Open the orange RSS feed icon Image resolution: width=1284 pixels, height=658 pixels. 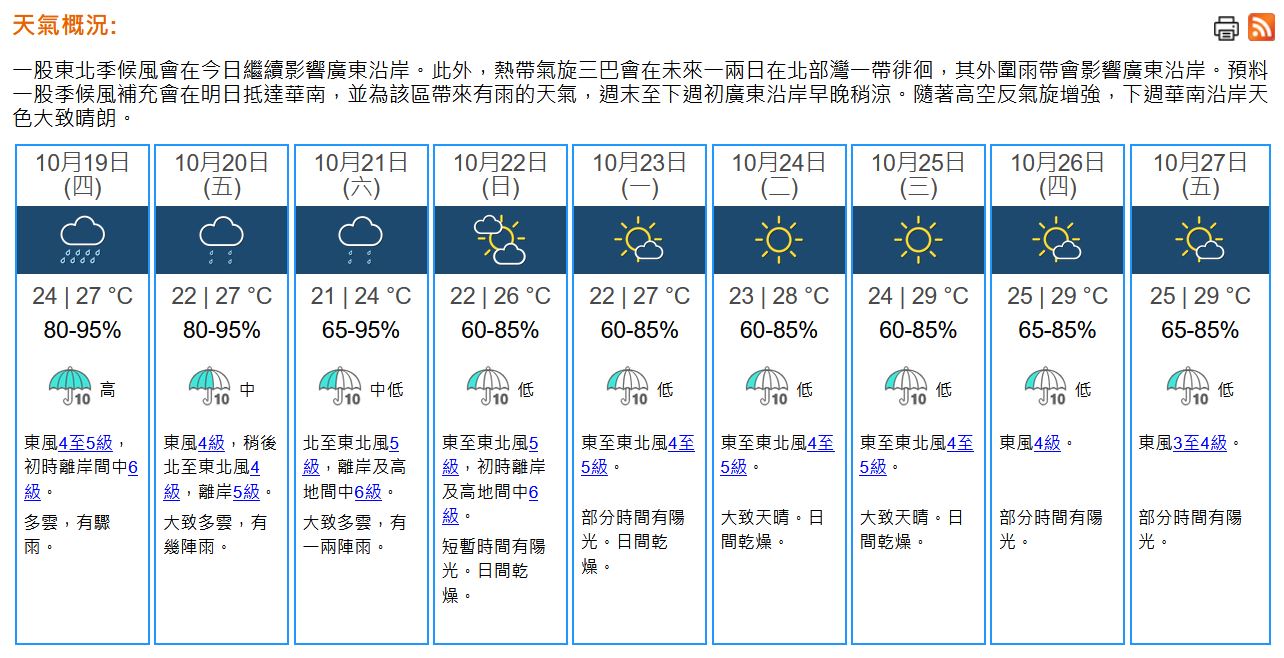[x=1261, y=28]
